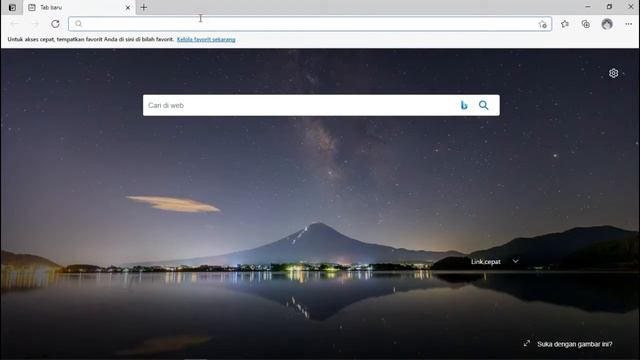Click "Kelola favorit sekarang" link
Viewport: 640px width, 360px height.
point(206,40)
